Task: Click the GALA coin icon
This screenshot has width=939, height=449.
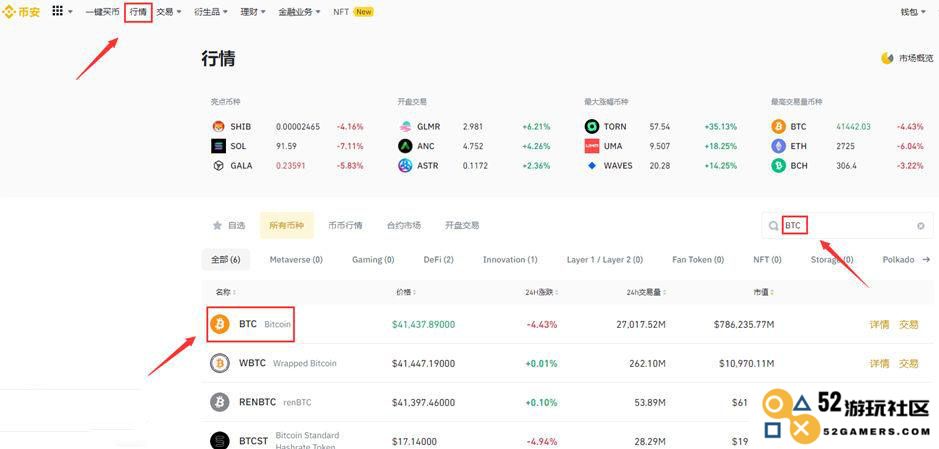Action: [219, 166]
